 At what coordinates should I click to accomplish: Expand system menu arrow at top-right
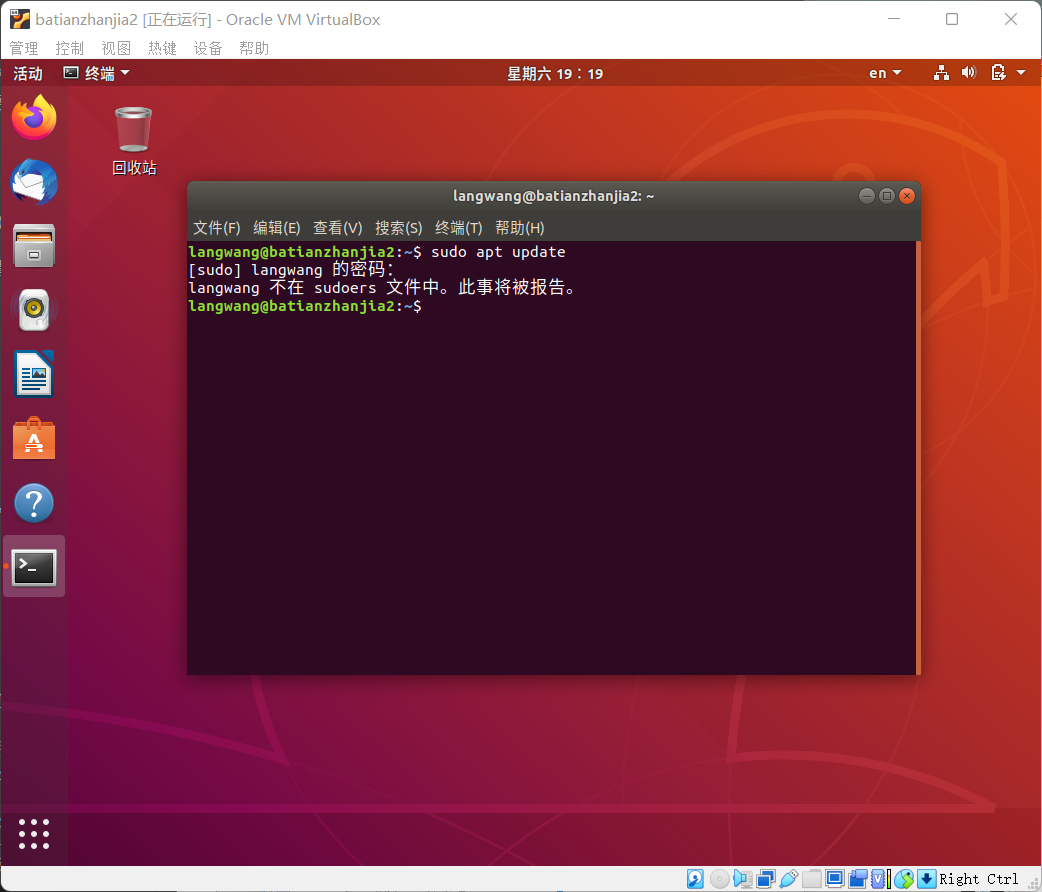[x=1021, y=72]
